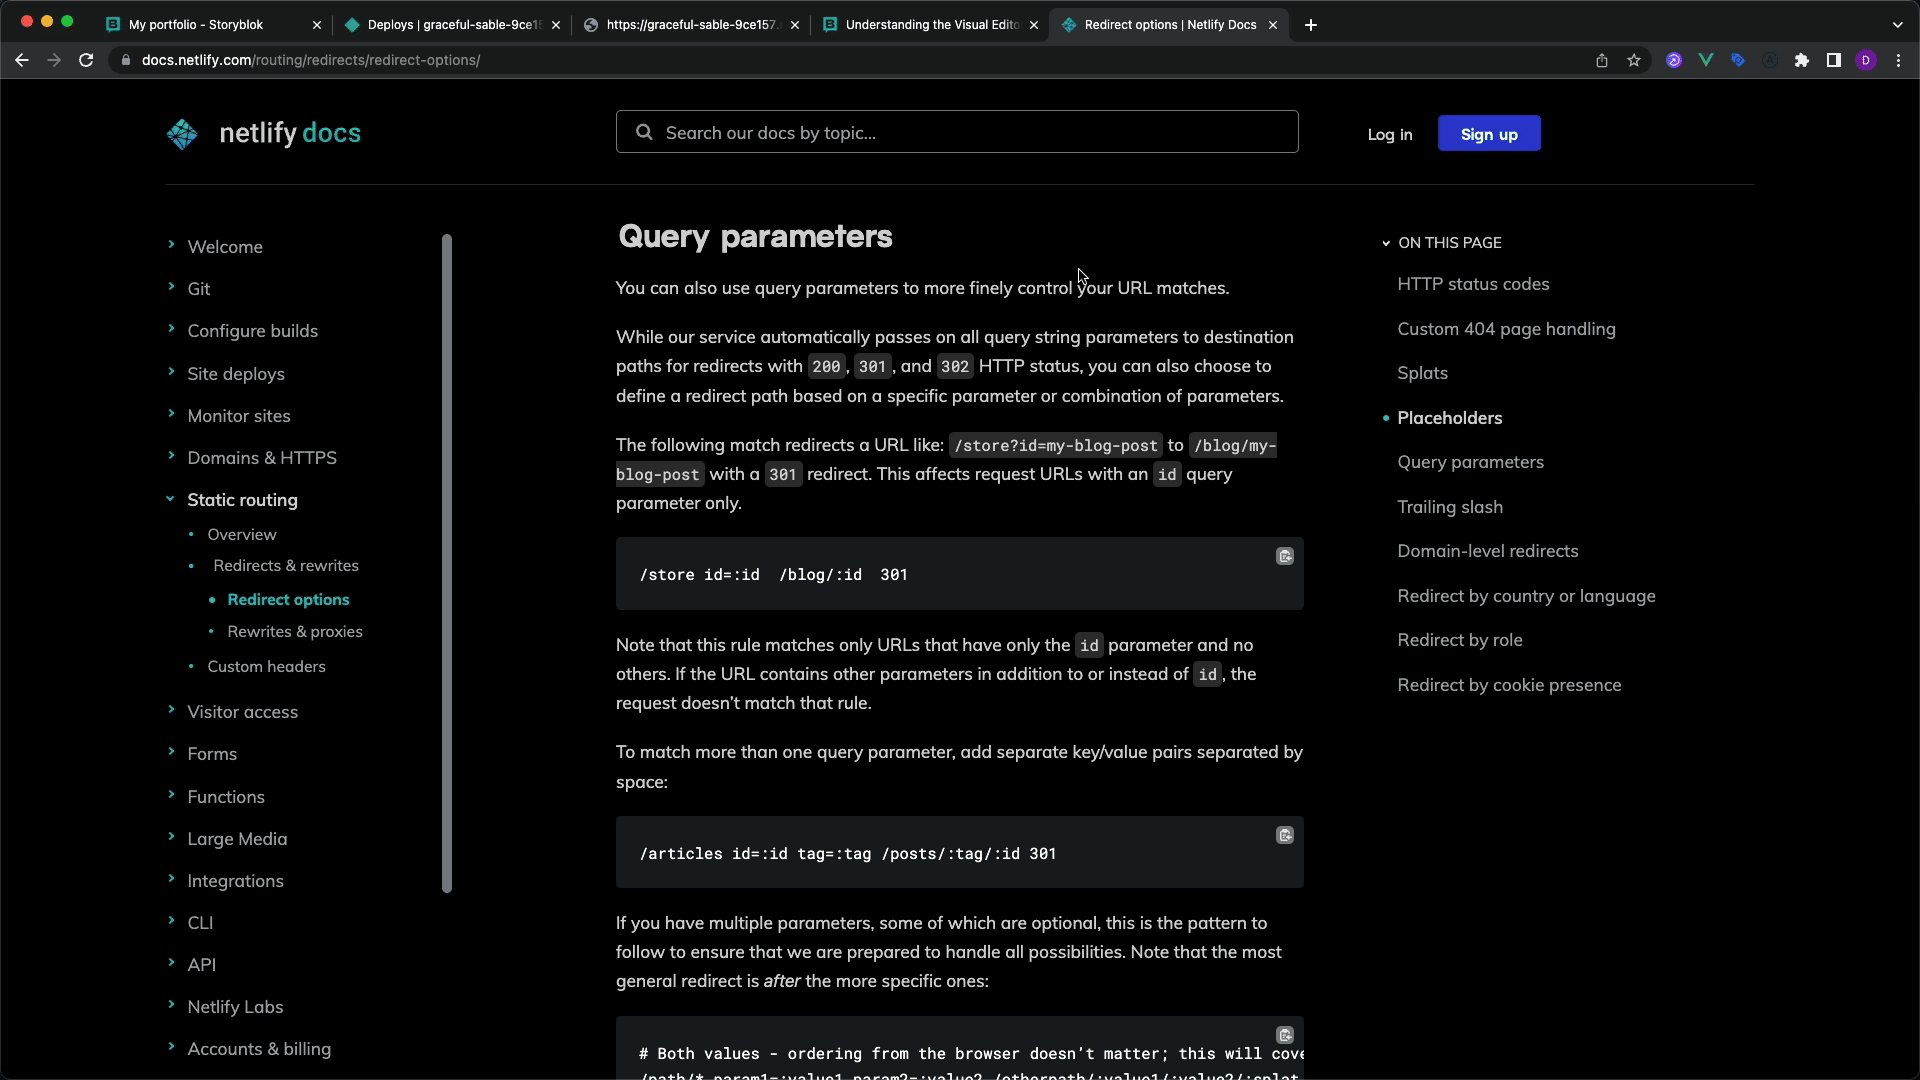
Task: Close the Deploys graceful-sable tab
Action: 556,25
